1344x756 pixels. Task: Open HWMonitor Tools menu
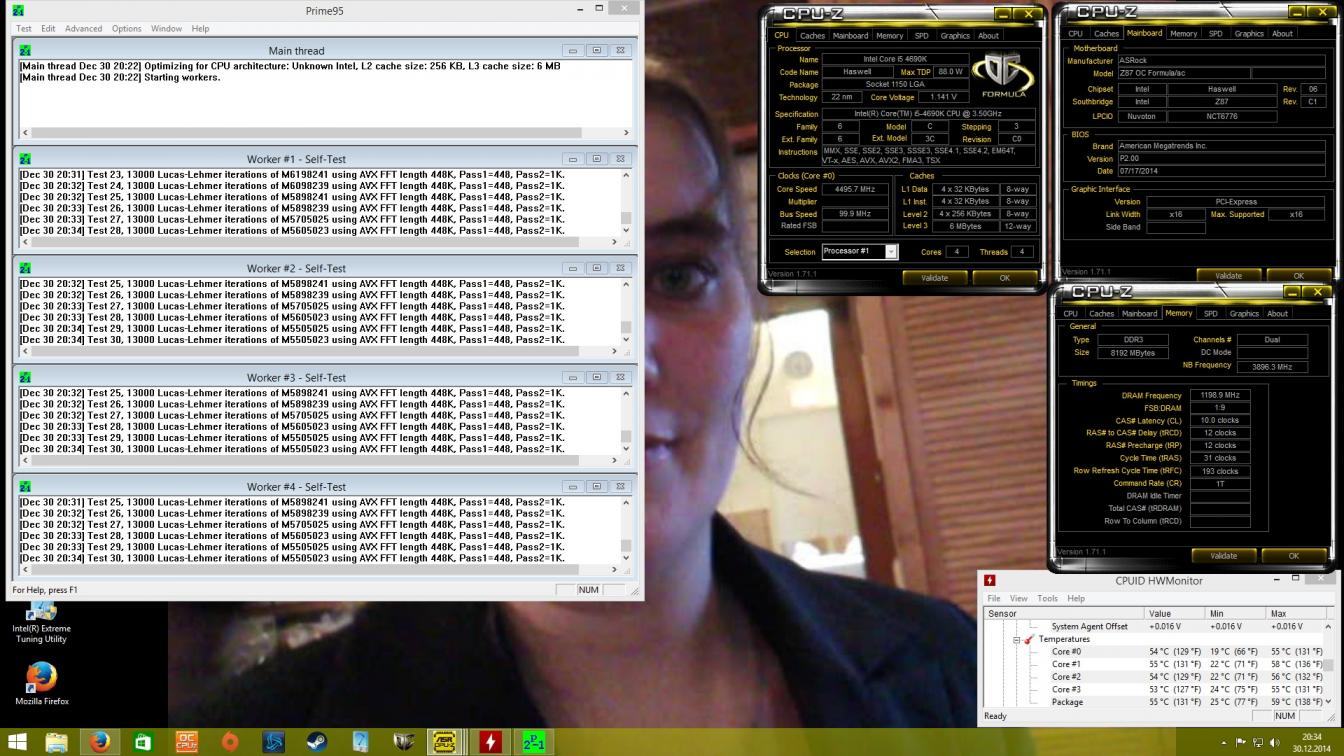tap(1047, 598)
